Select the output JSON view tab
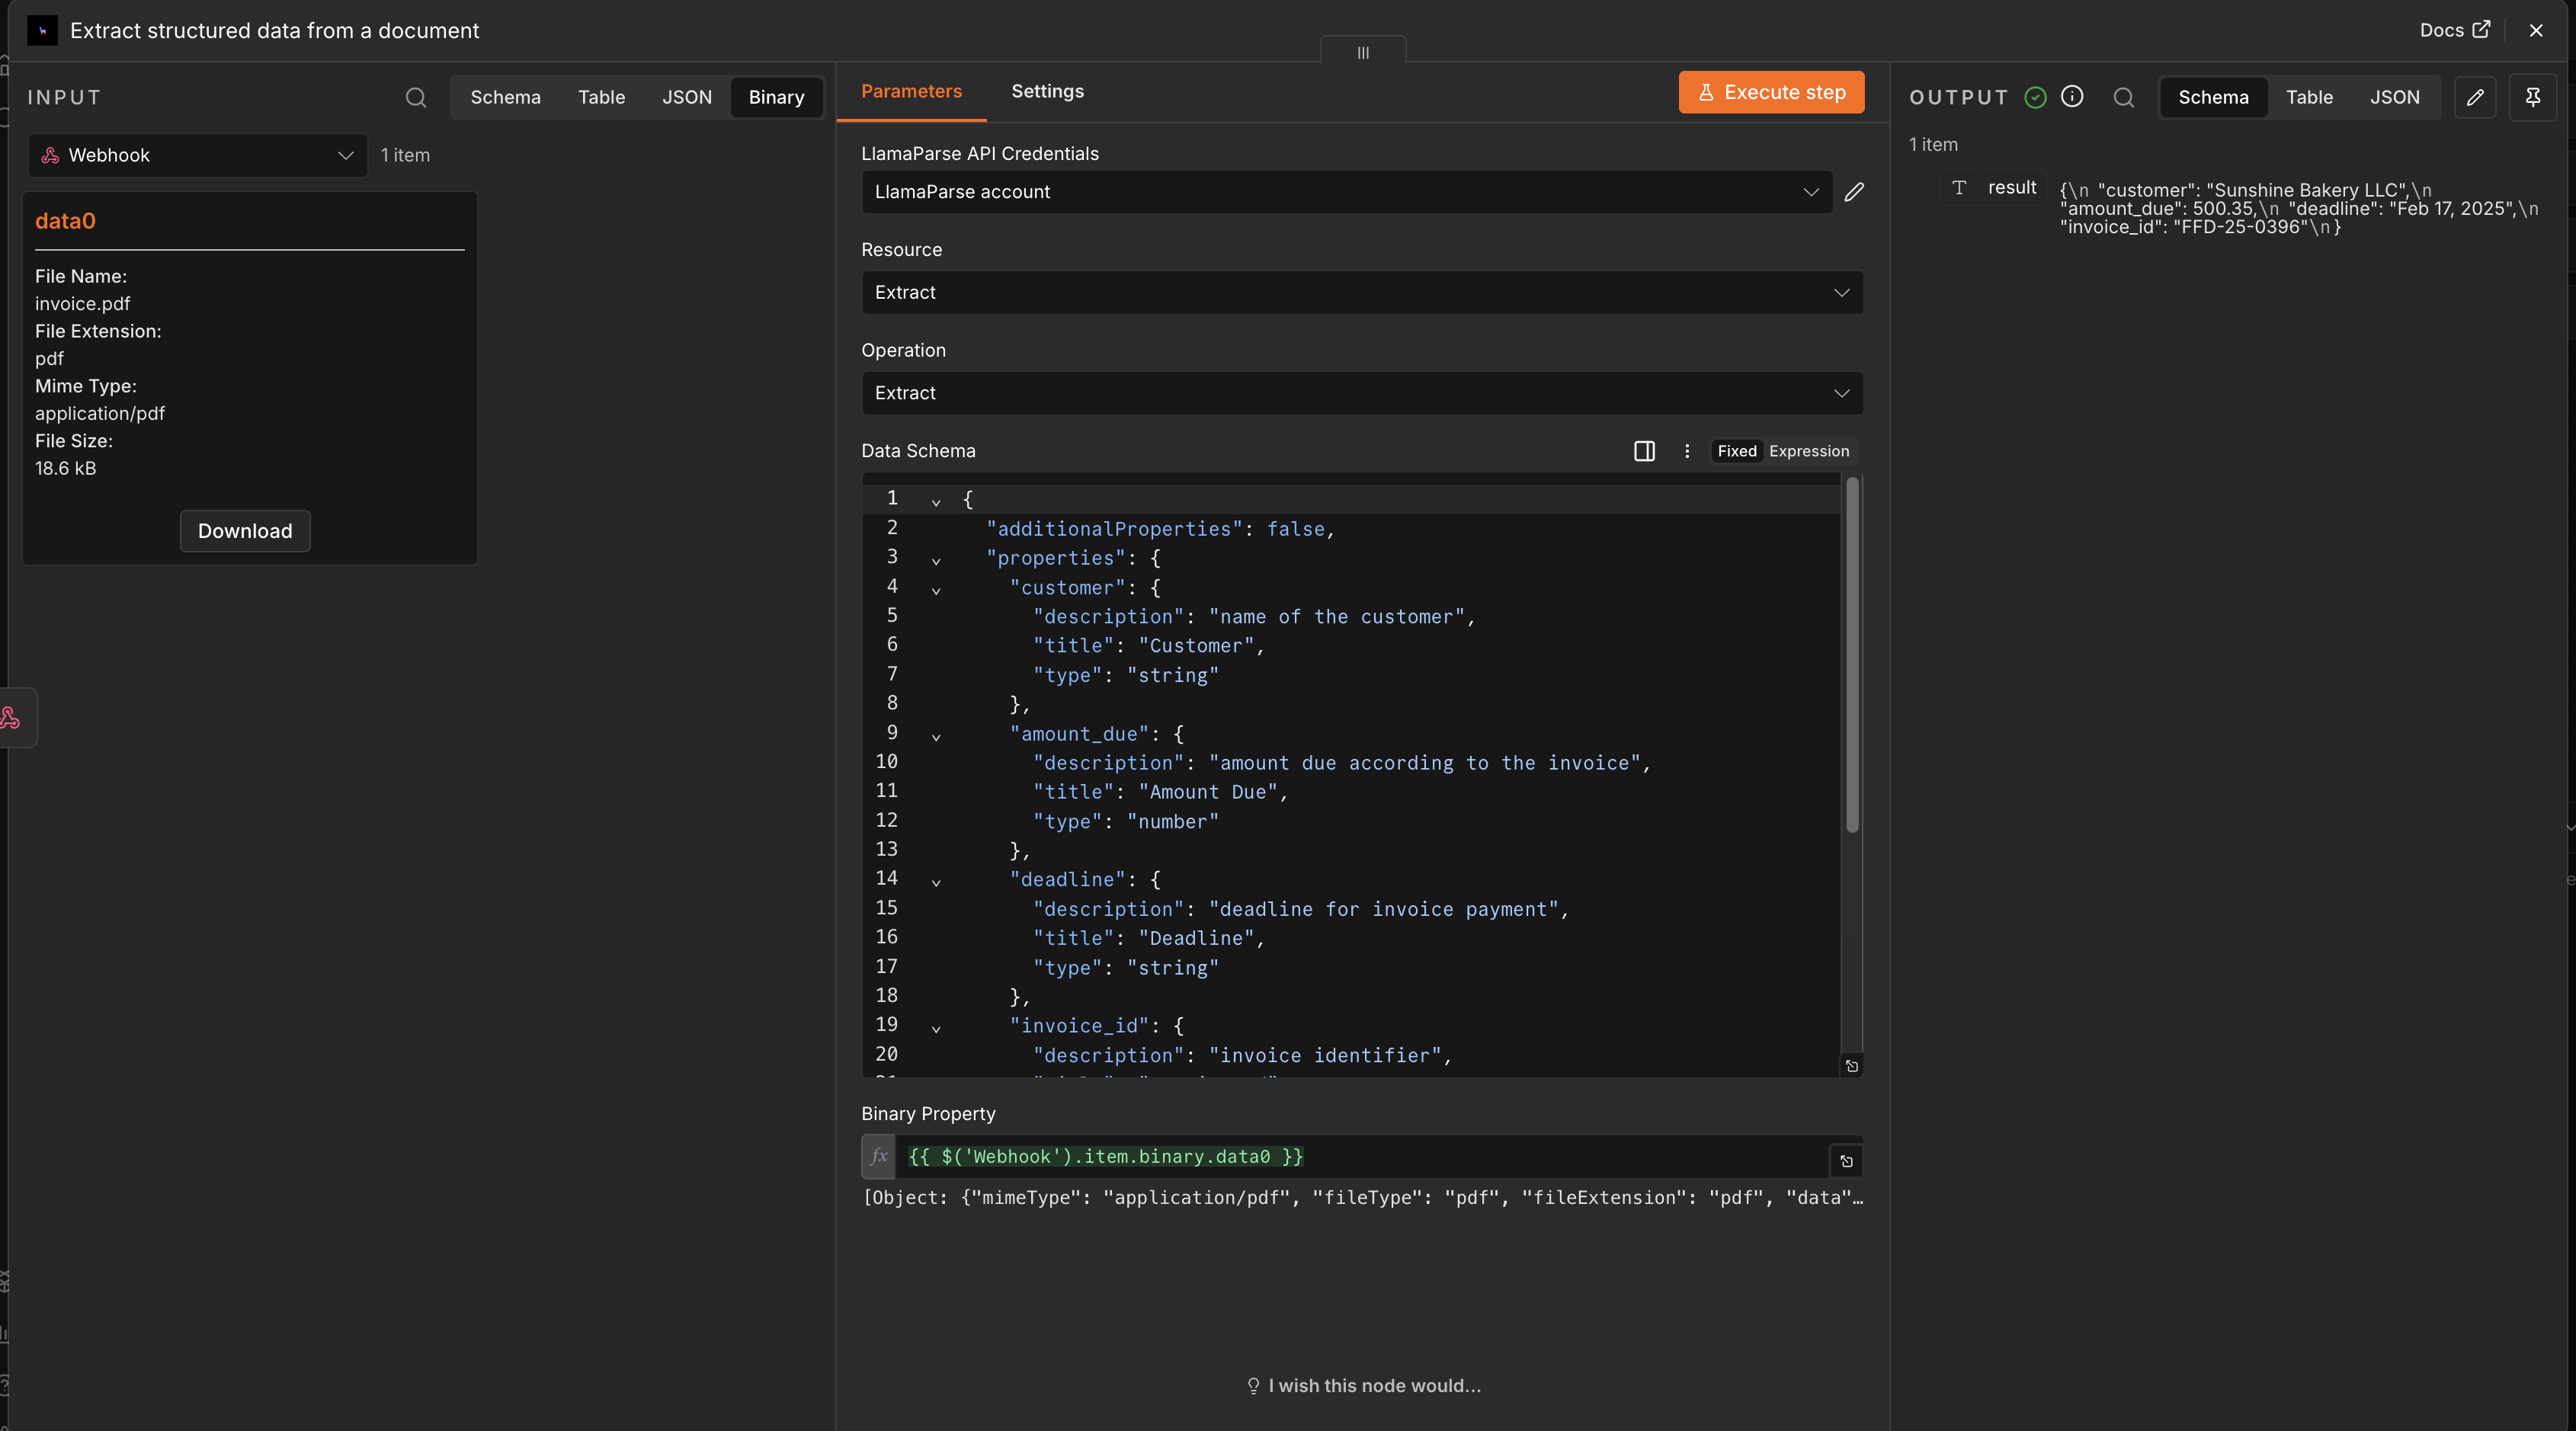The height and width of the screenshot is (1431, 2576). 2394,97
